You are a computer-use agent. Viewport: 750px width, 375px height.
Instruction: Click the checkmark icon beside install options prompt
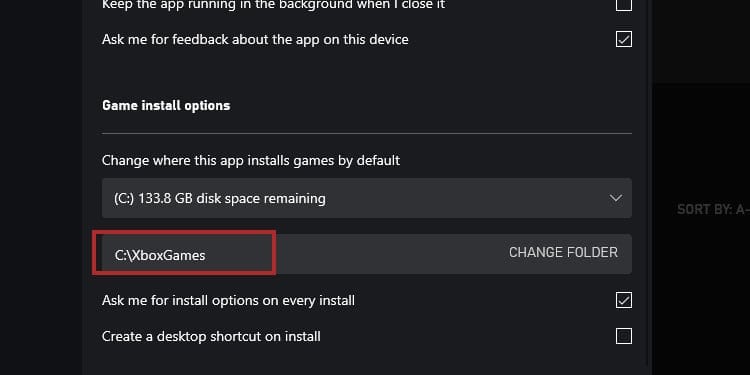(624, 300)
